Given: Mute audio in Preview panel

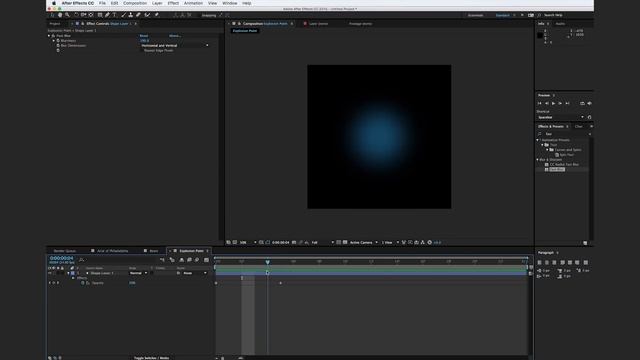Looking at the screenshot, I should click(x=589, y=104).
